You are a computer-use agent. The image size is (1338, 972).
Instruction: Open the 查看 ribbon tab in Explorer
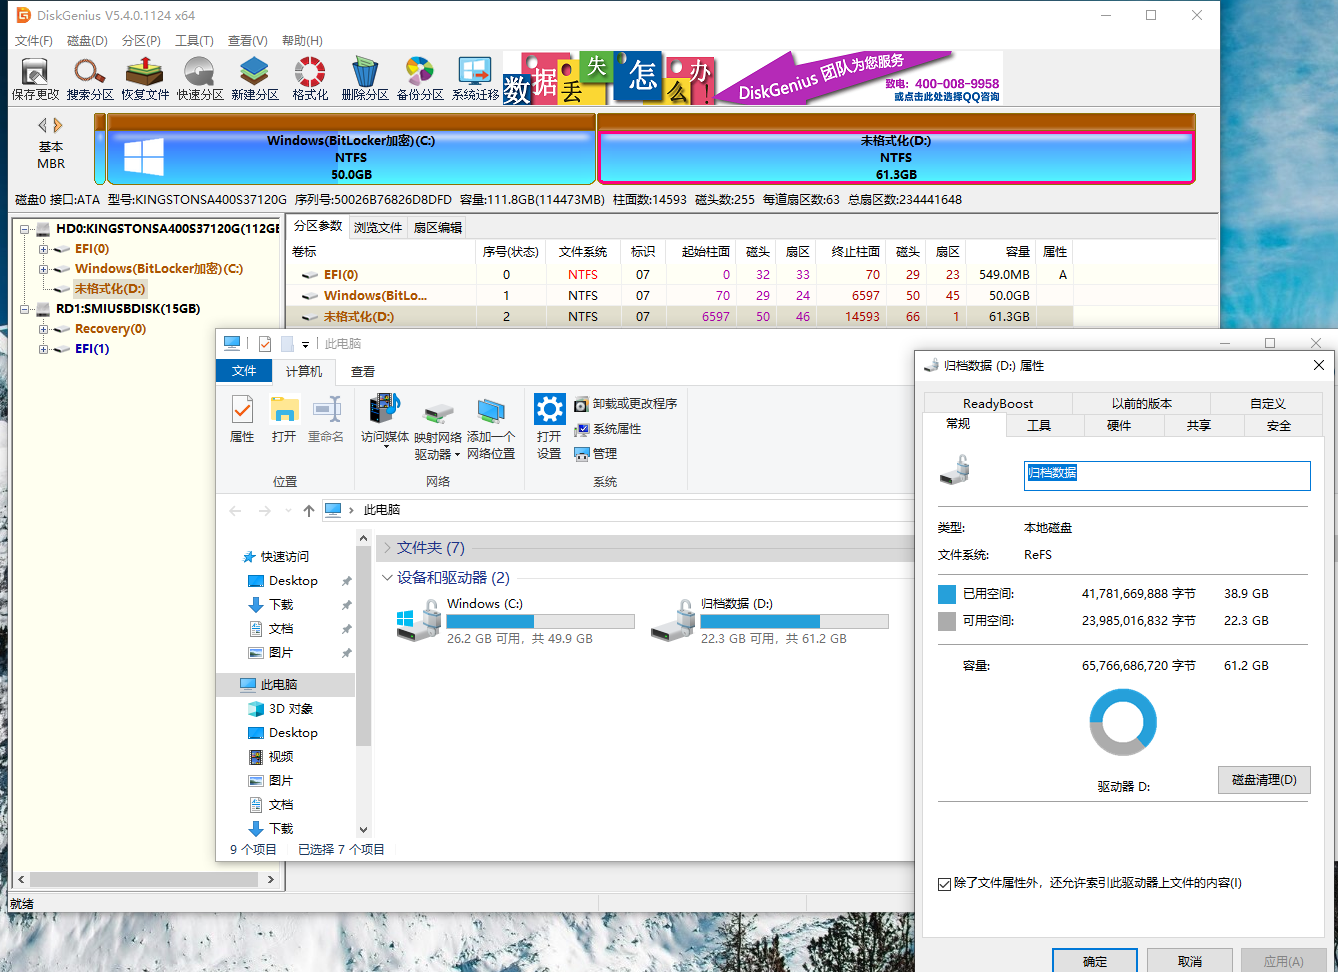click(x=363, y=371)
